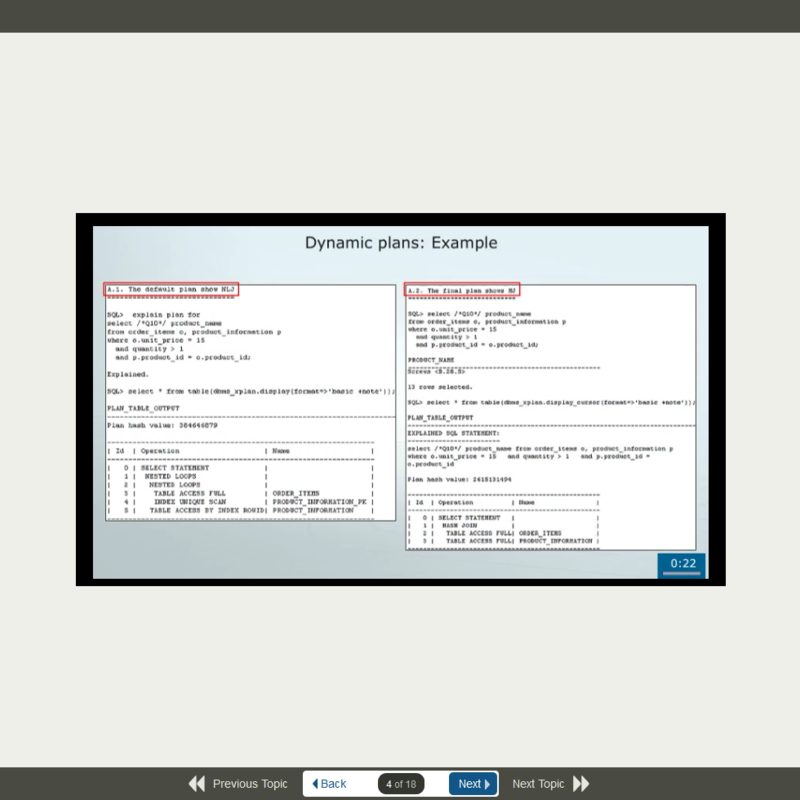
Task: Click text 'Plan hash value: 2615131494'
Action: tap(459, 479)
